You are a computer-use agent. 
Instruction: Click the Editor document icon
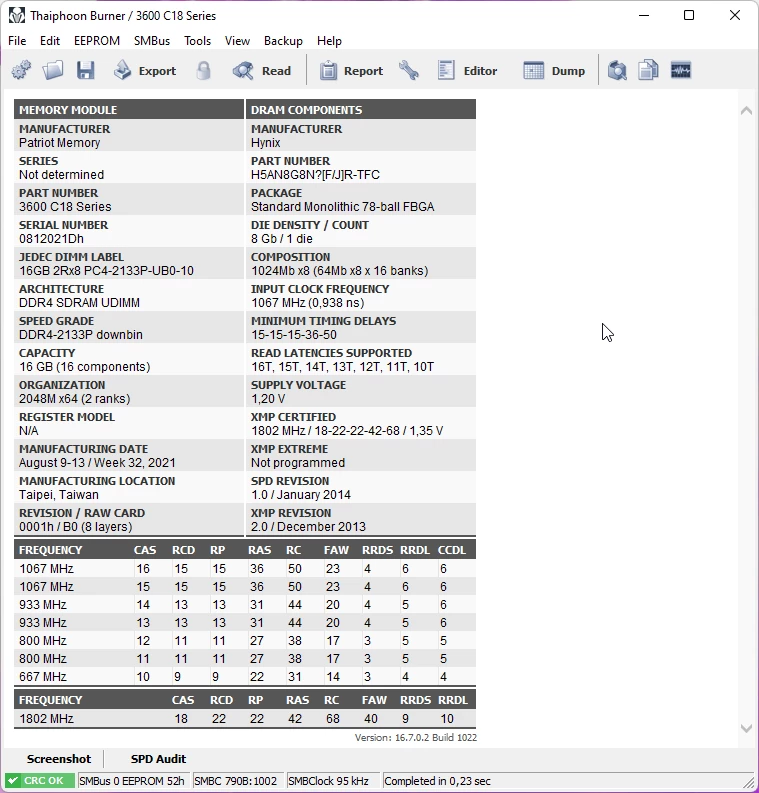click(446, 70)
